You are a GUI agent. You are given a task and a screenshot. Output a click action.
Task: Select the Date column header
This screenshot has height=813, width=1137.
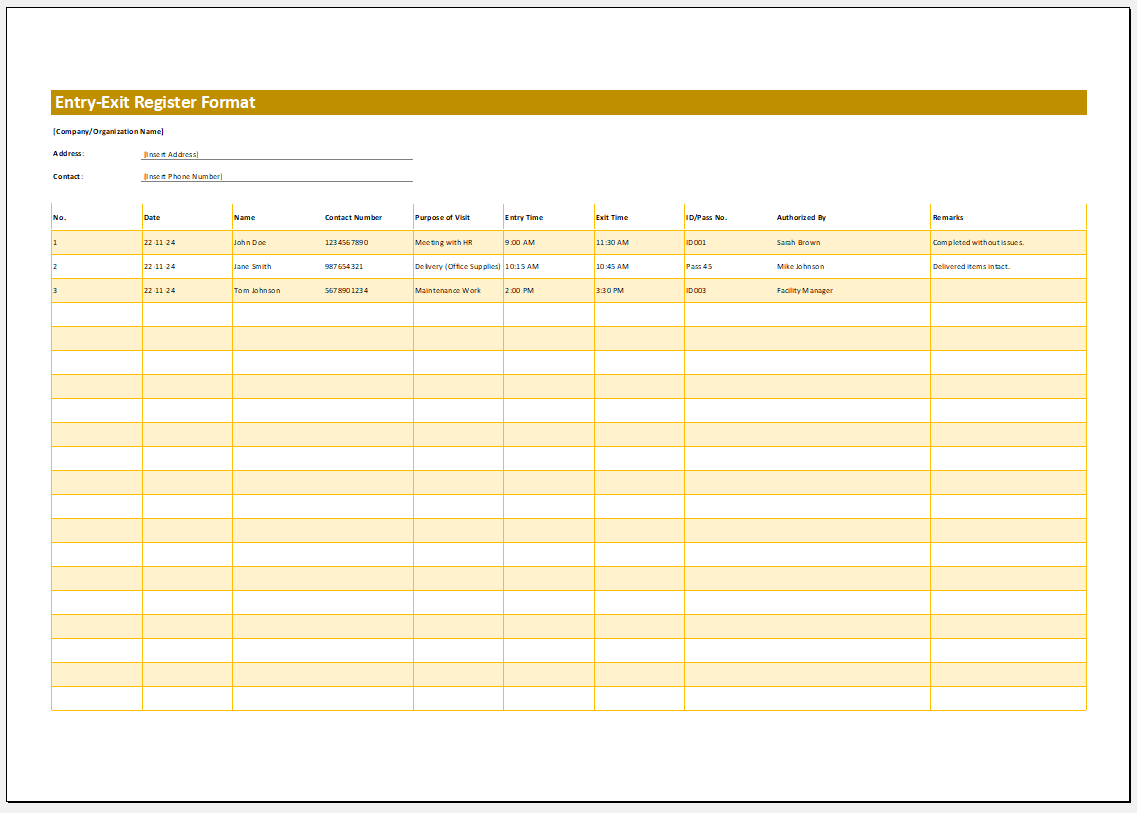tap(152, 216)
